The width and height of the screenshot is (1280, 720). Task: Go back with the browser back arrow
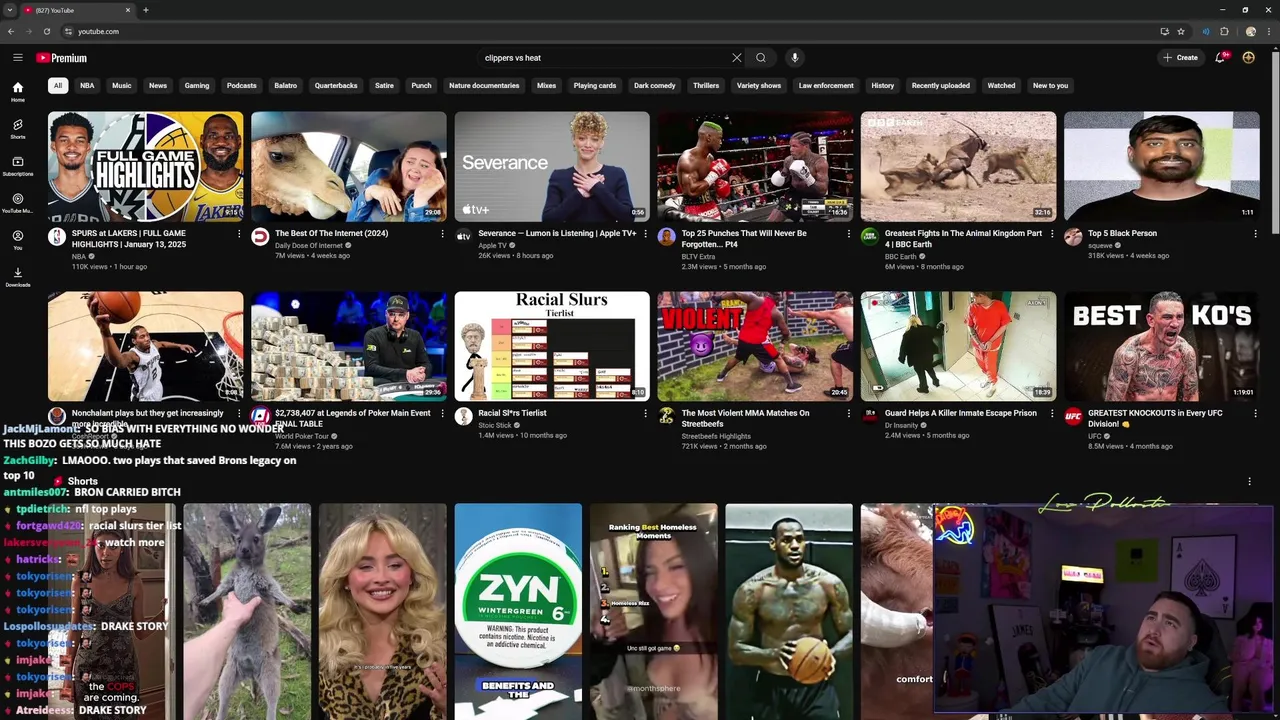11,31
